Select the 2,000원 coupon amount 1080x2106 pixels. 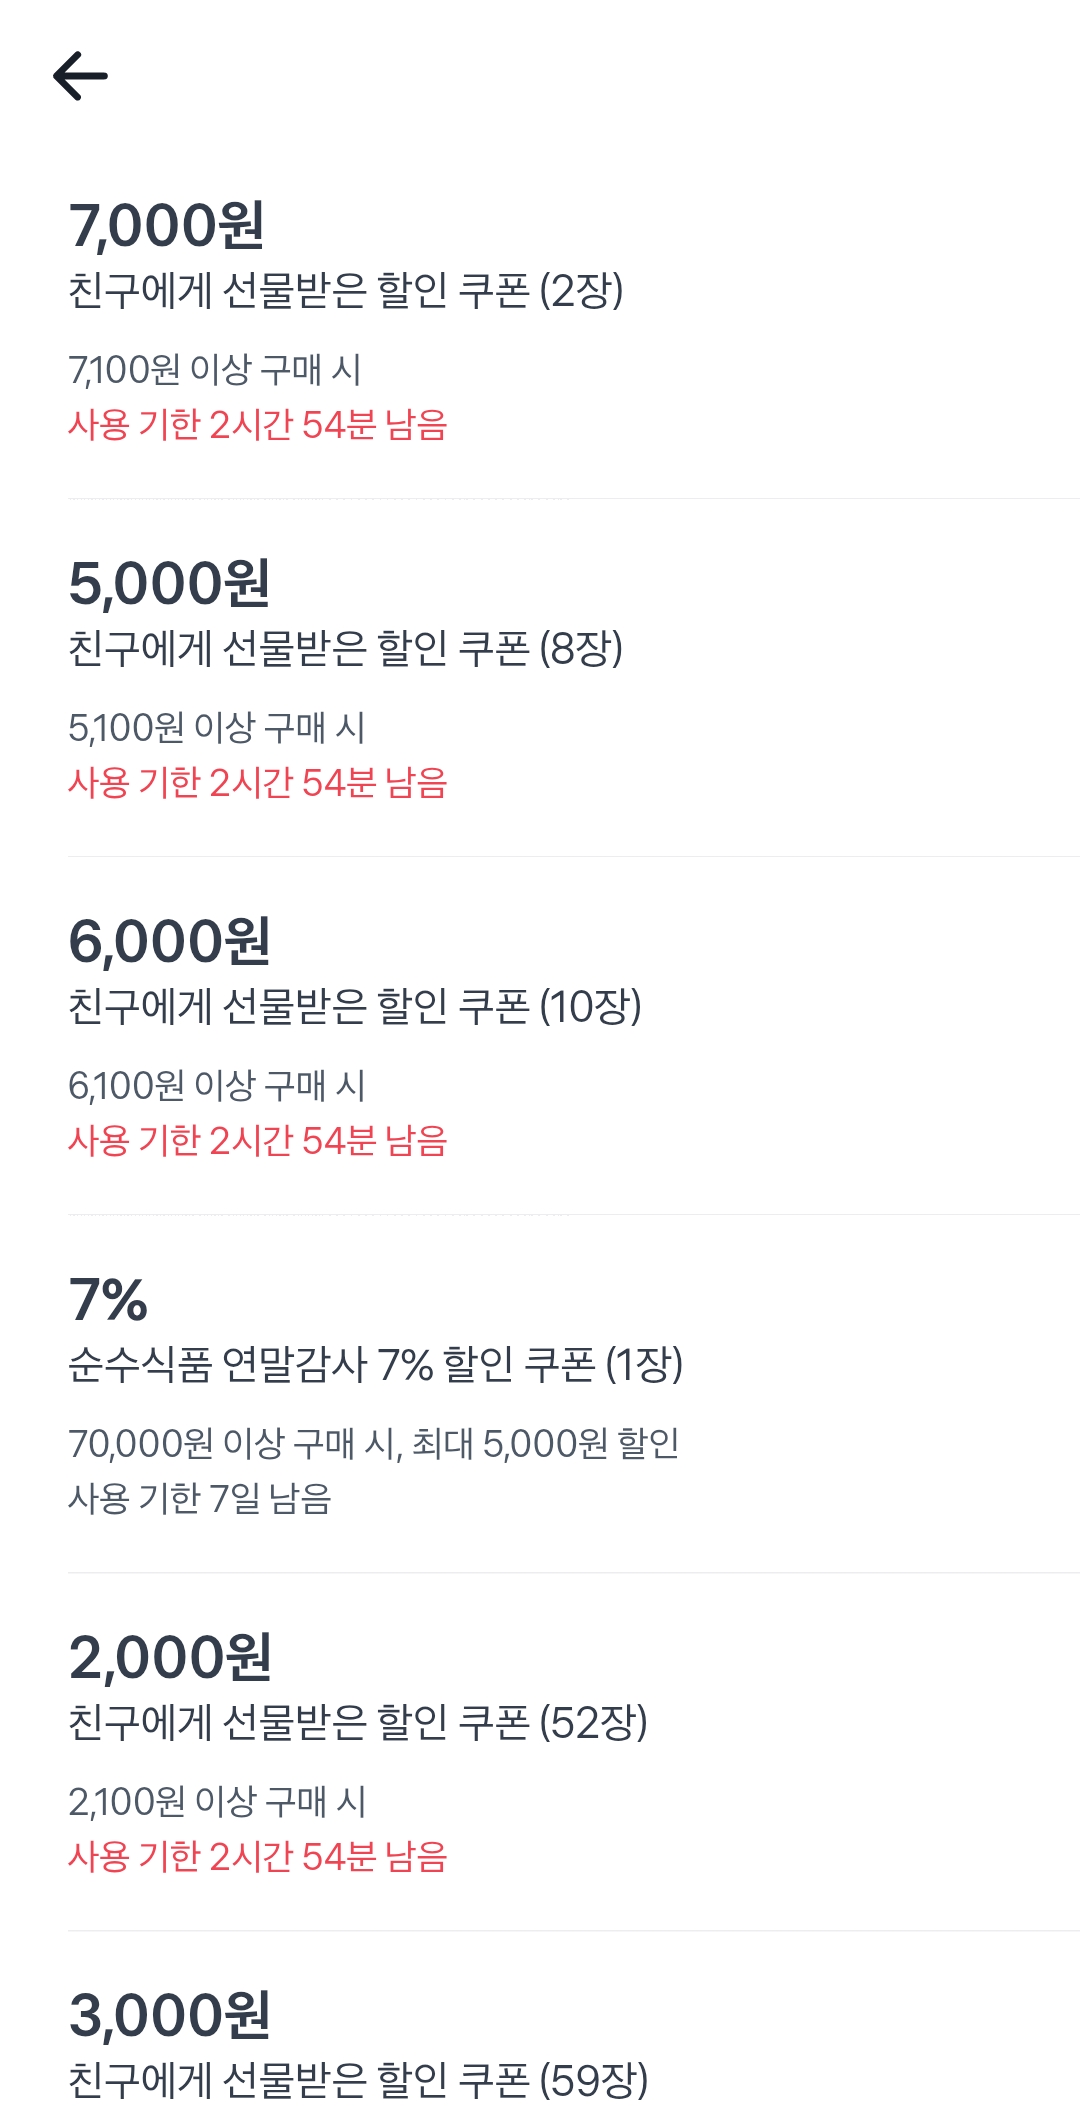170,1658
